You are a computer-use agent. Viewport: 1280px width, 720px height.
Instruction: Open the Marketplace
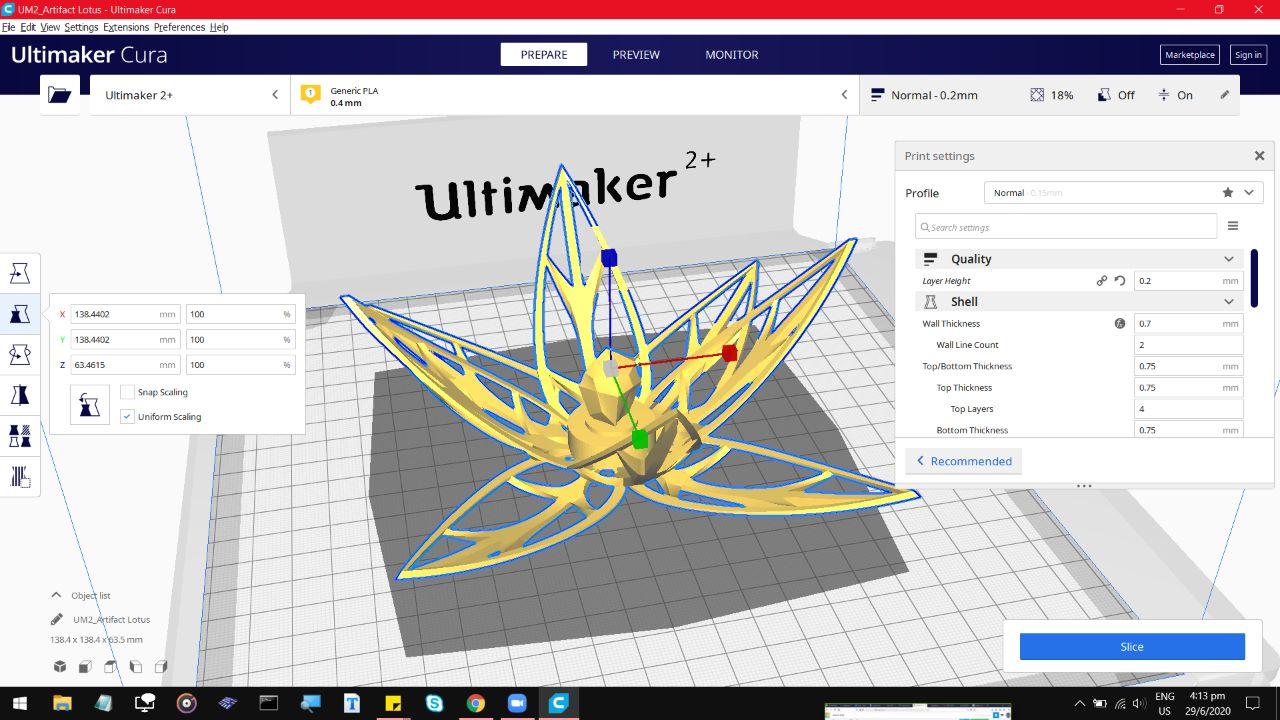1190,55
